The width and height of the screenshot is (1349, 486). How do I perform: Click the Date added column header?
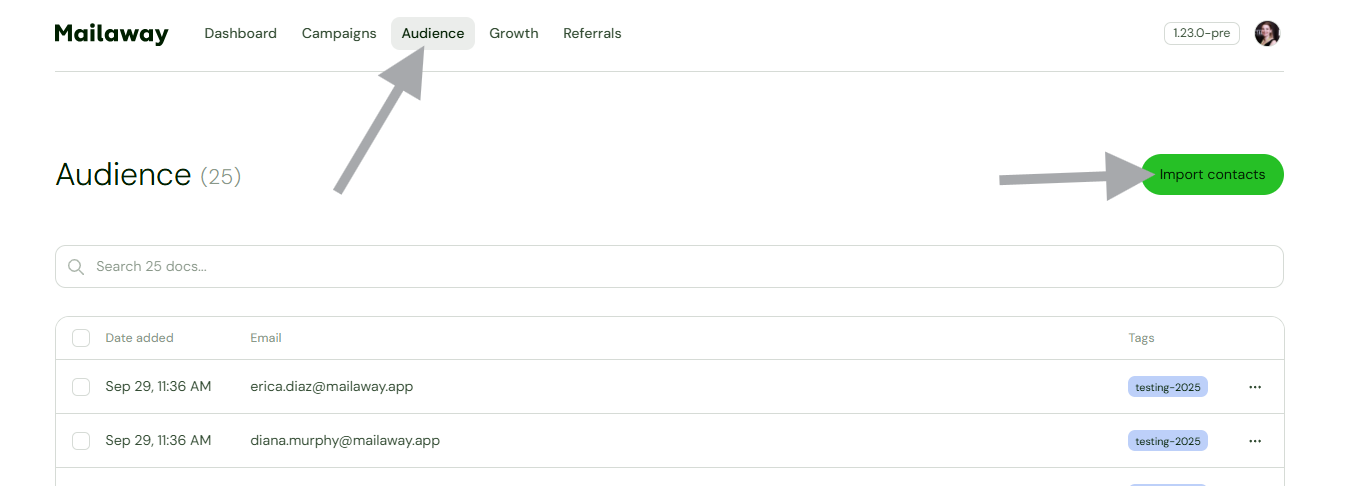[140, 338]
